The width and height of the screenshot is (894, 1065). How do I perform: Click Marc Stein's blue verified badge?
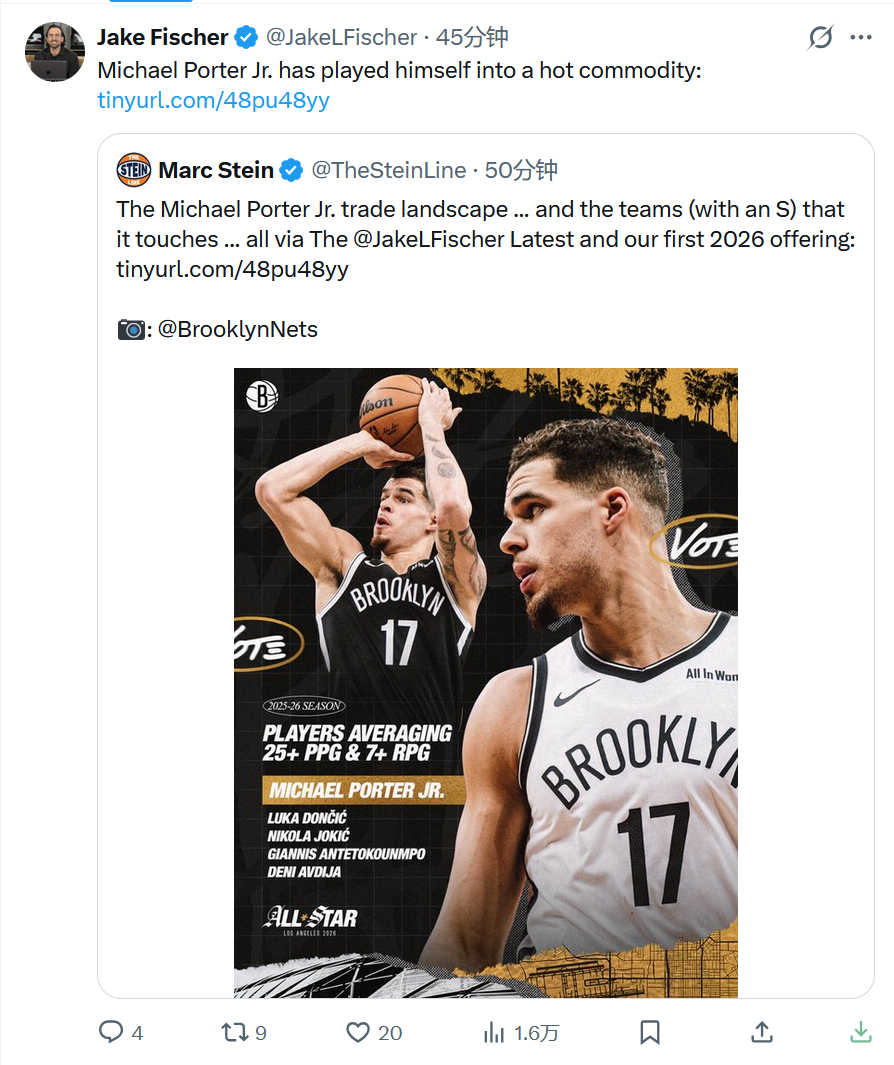coord(291,170)
